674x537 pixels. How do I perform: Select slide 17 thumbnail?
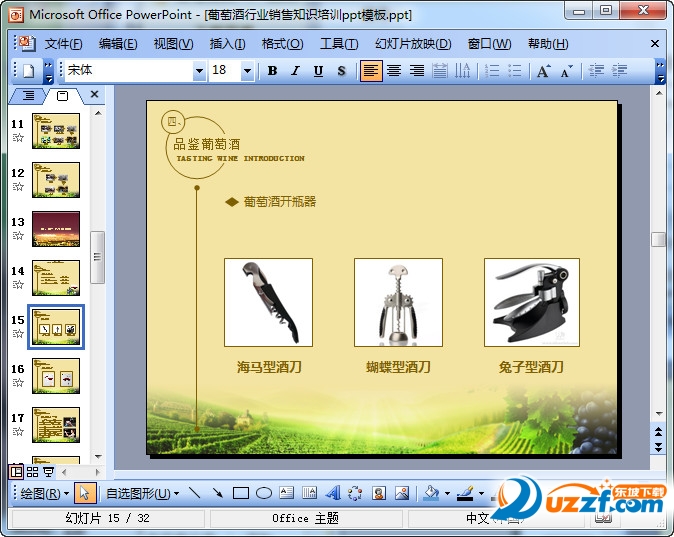pos(56,425)
